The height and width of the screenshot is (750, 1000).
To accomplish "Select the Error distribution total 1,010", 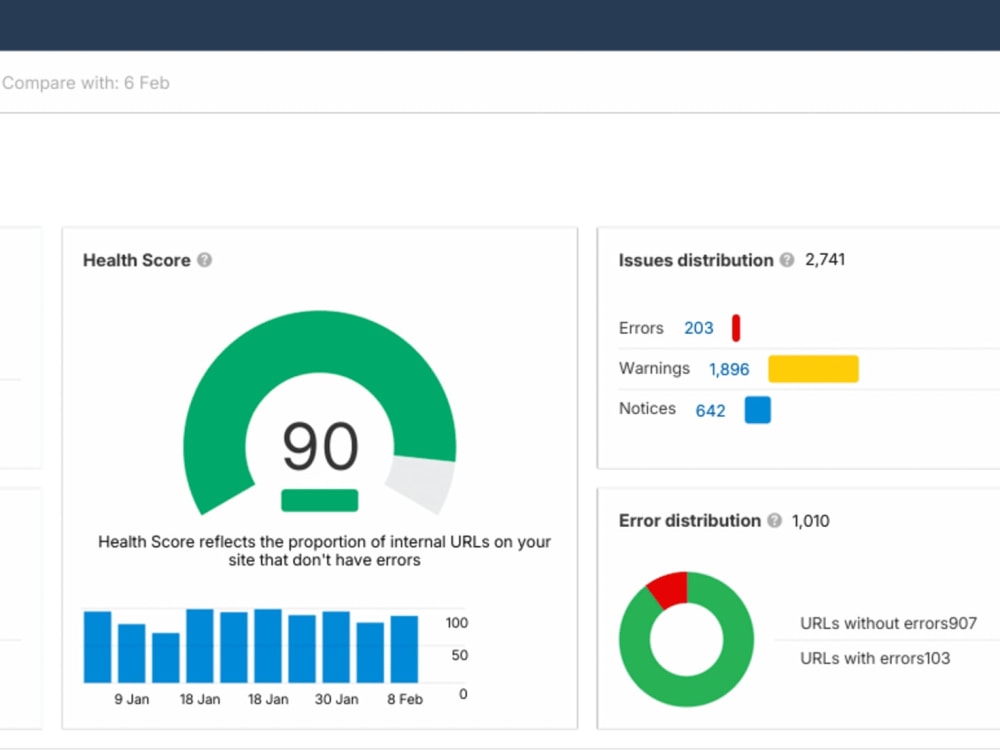I will click(811, 521).
